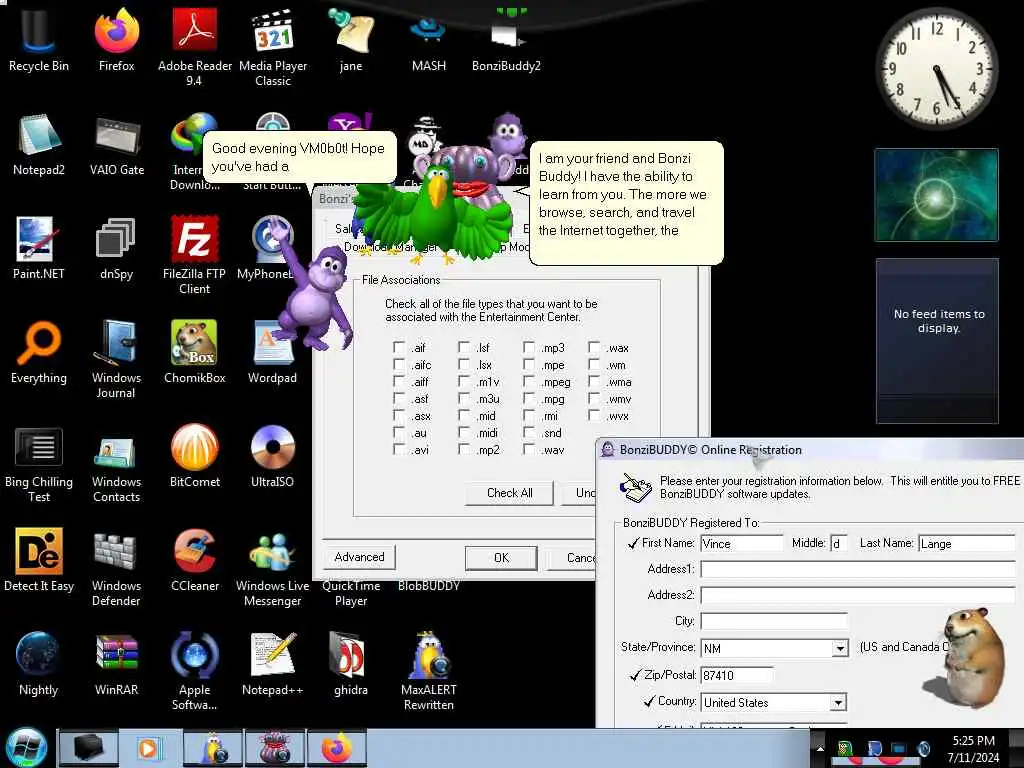This screenshot has height=768, width=1024.
Task: Show hidden system tray icons arrow
Action: tap(820, 748)
